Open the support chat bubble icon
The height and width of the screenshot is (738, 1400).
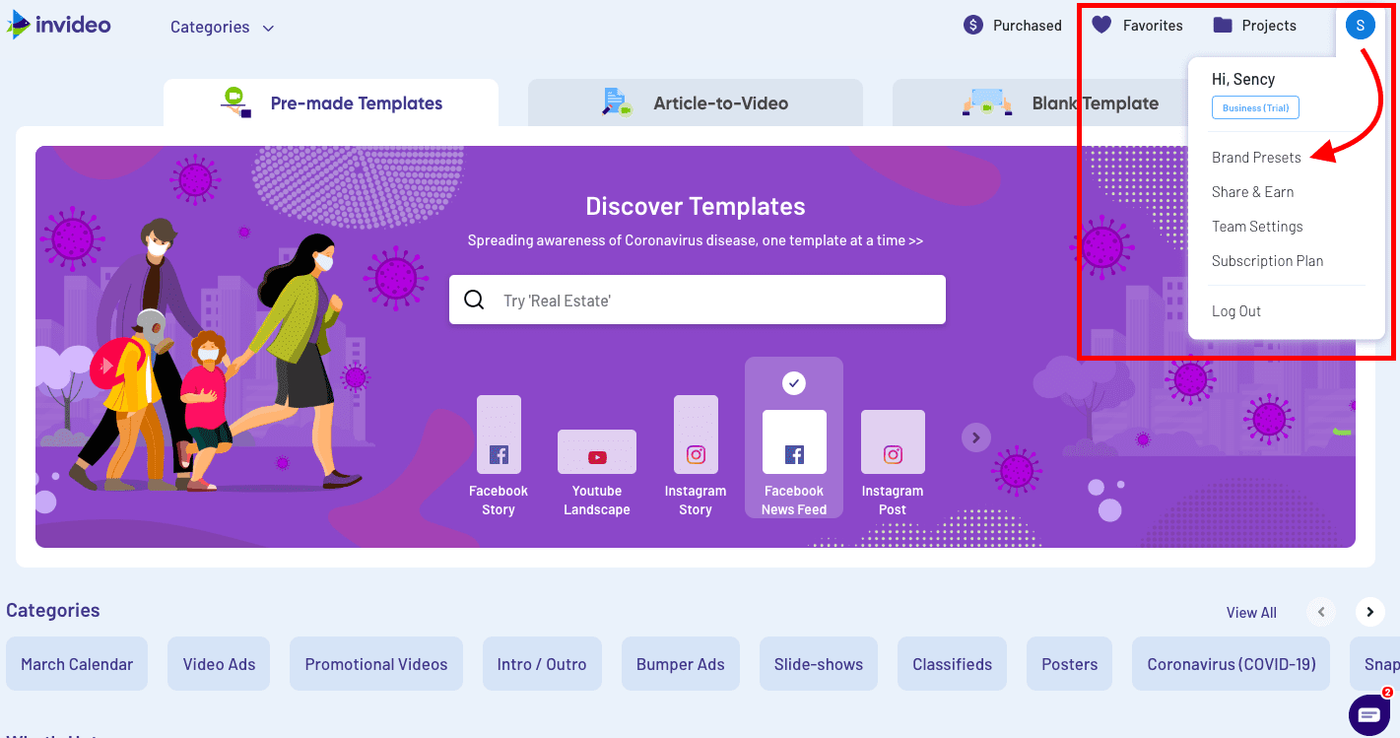tap(1369, 715)
